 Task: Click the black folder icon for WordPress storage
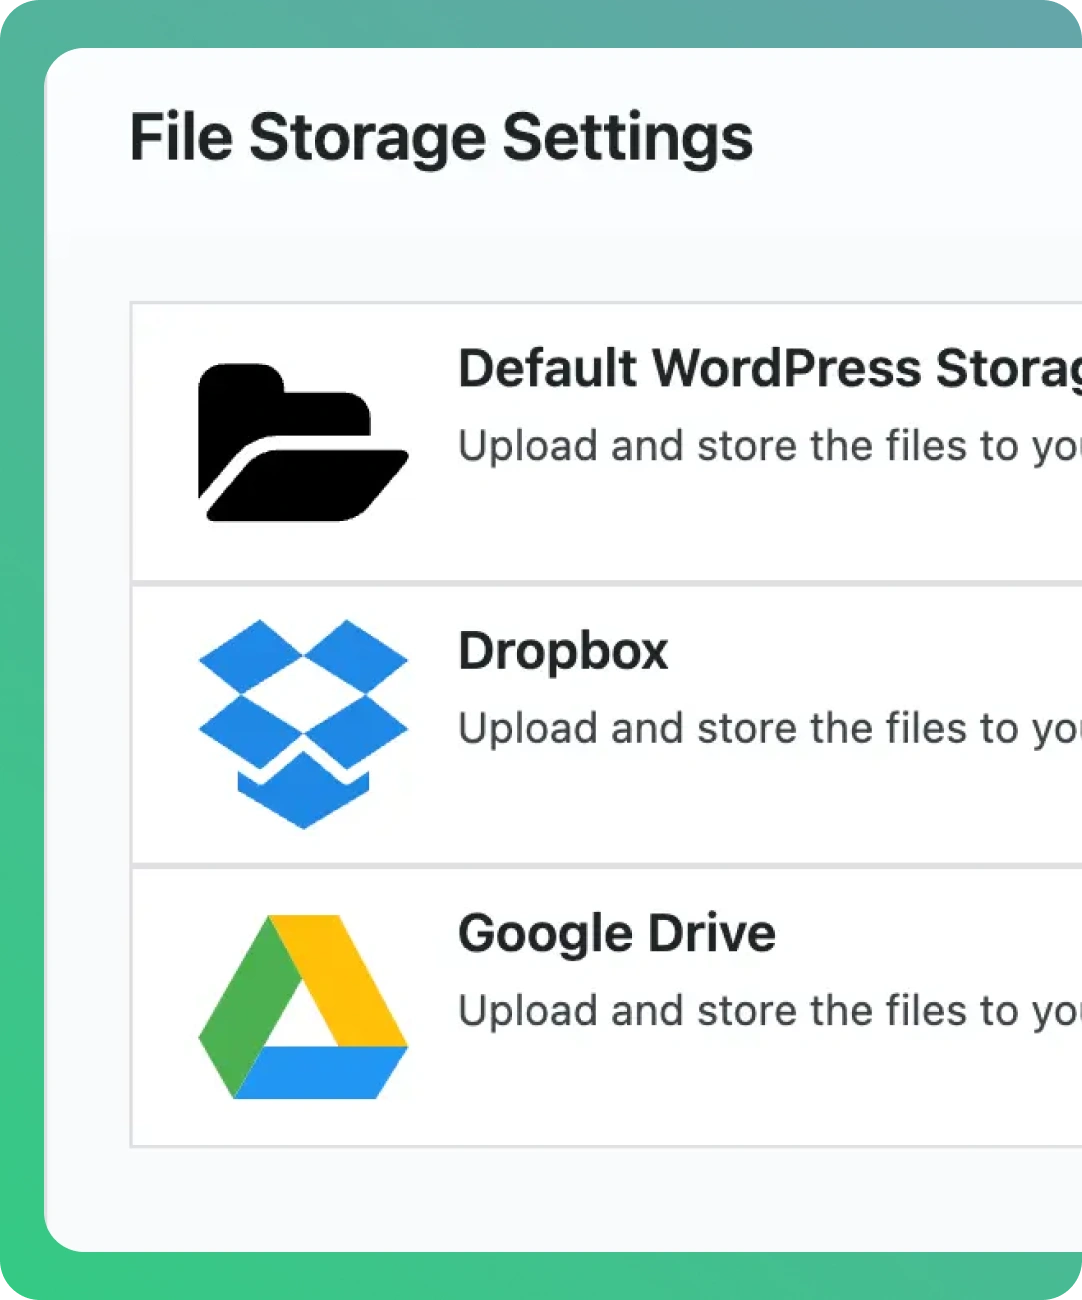pos(303,442)
